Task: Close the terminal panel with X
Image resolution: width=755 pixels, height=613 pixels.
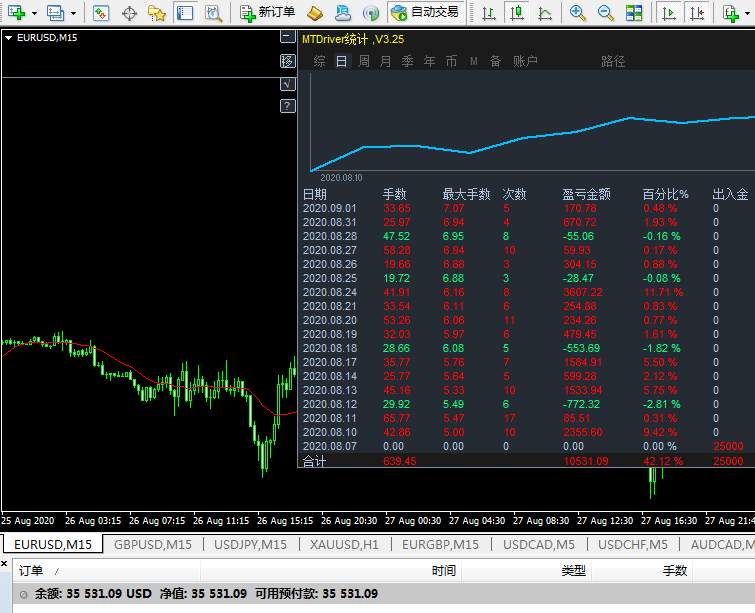Action: pos(4,563)
